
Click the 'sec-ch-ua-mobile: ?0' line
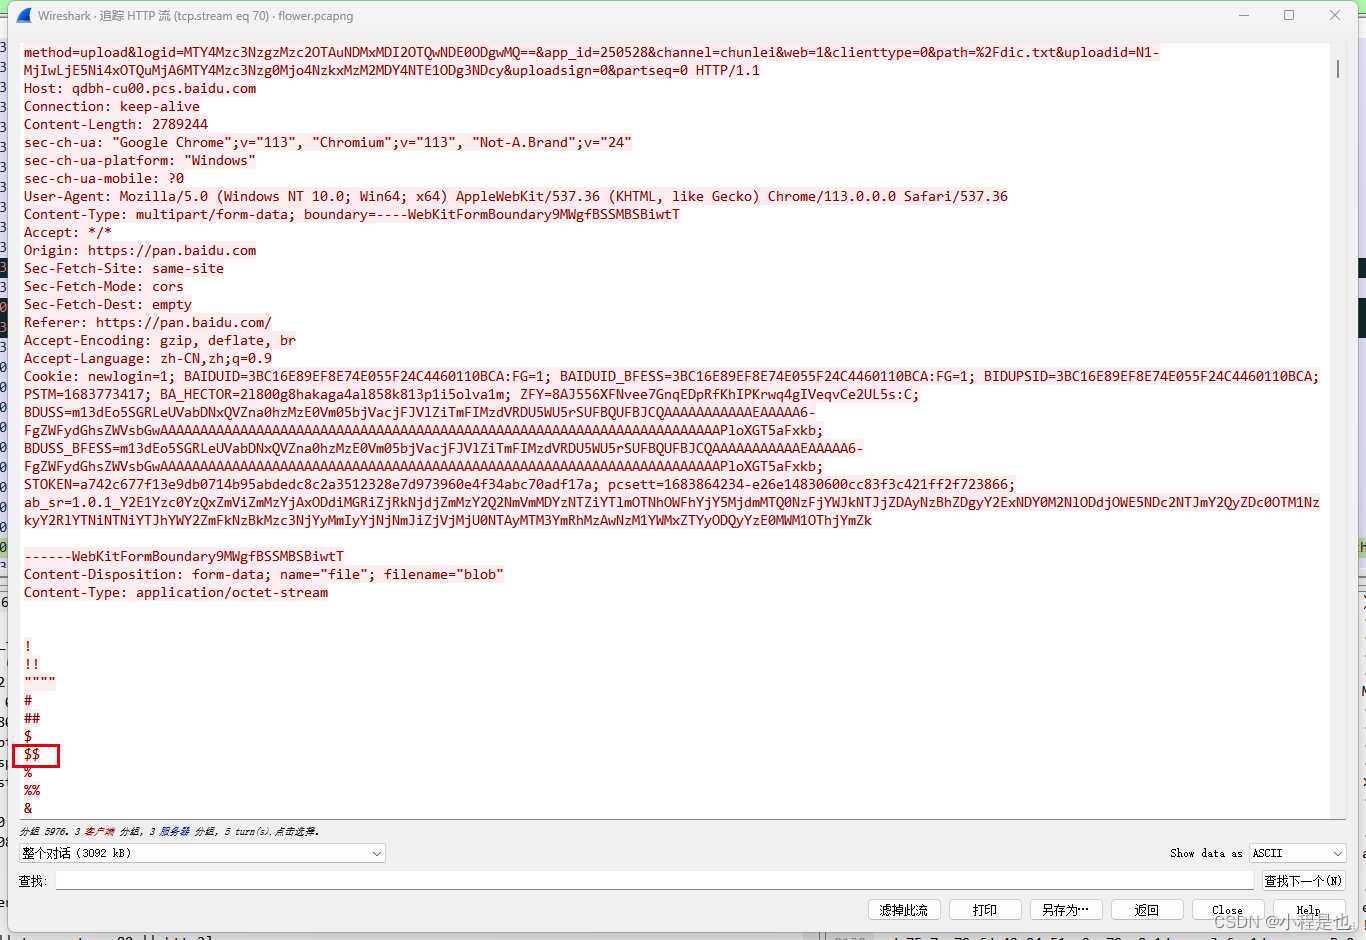coord(104,178)
